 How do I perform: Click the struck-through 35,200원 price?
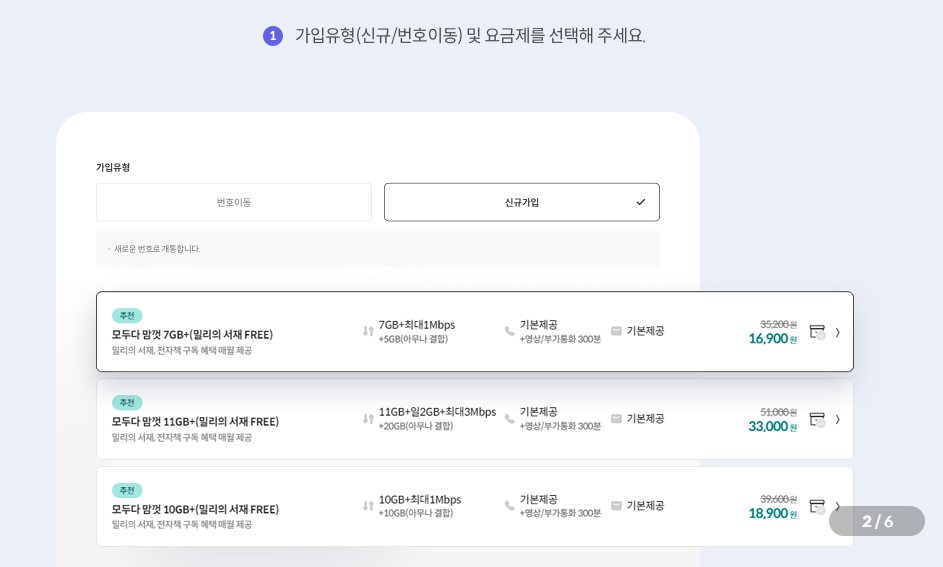pos(778,325)
